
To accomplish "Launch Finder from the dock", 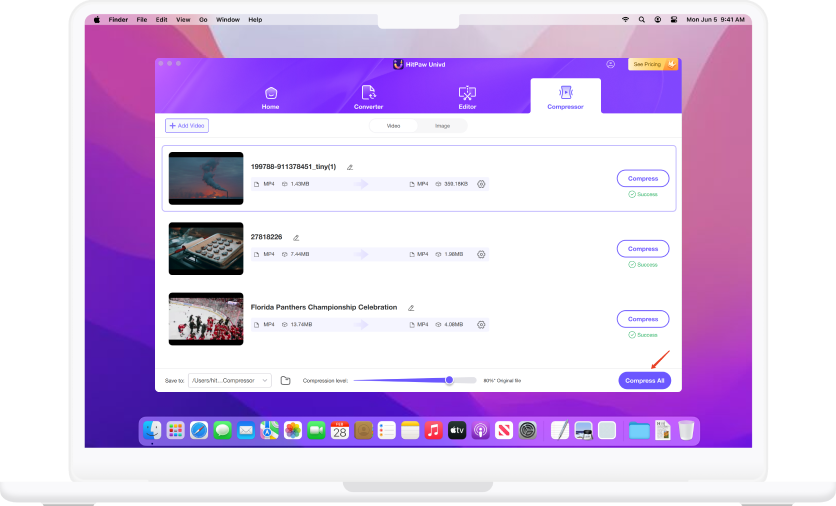I will click(152, 430).
